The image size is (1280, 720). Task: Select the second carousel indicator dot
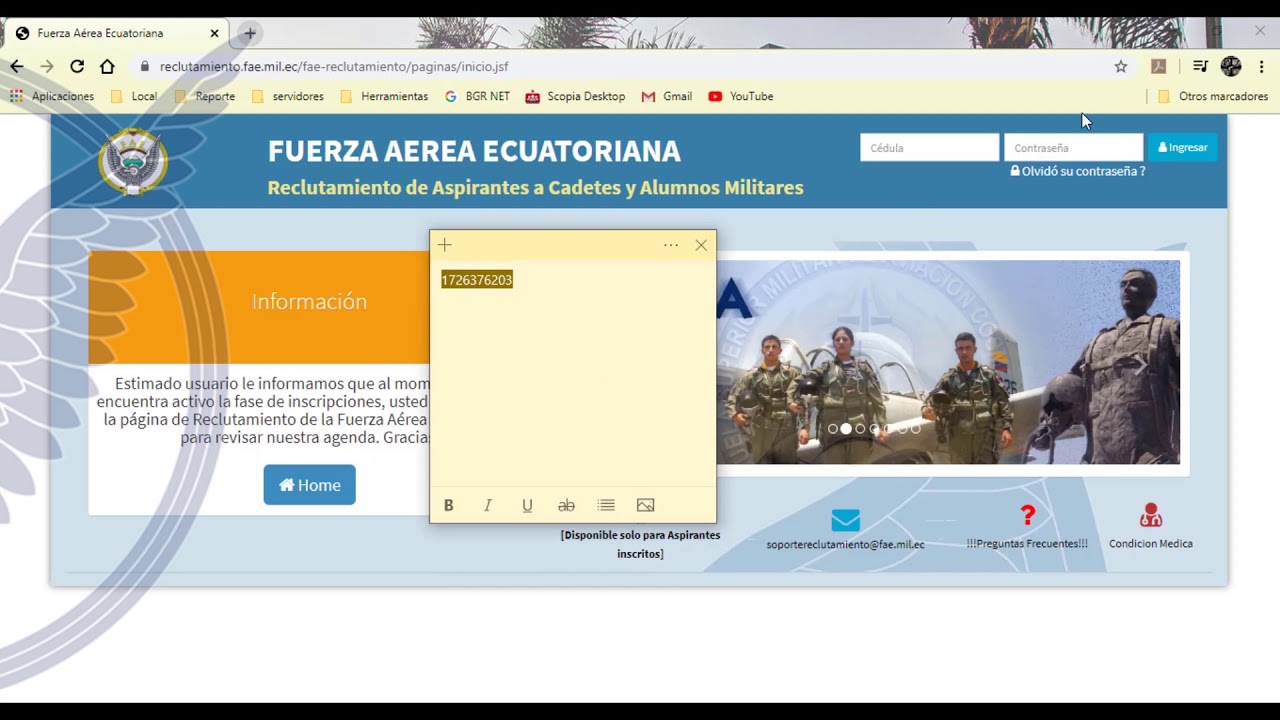(846, 429)
